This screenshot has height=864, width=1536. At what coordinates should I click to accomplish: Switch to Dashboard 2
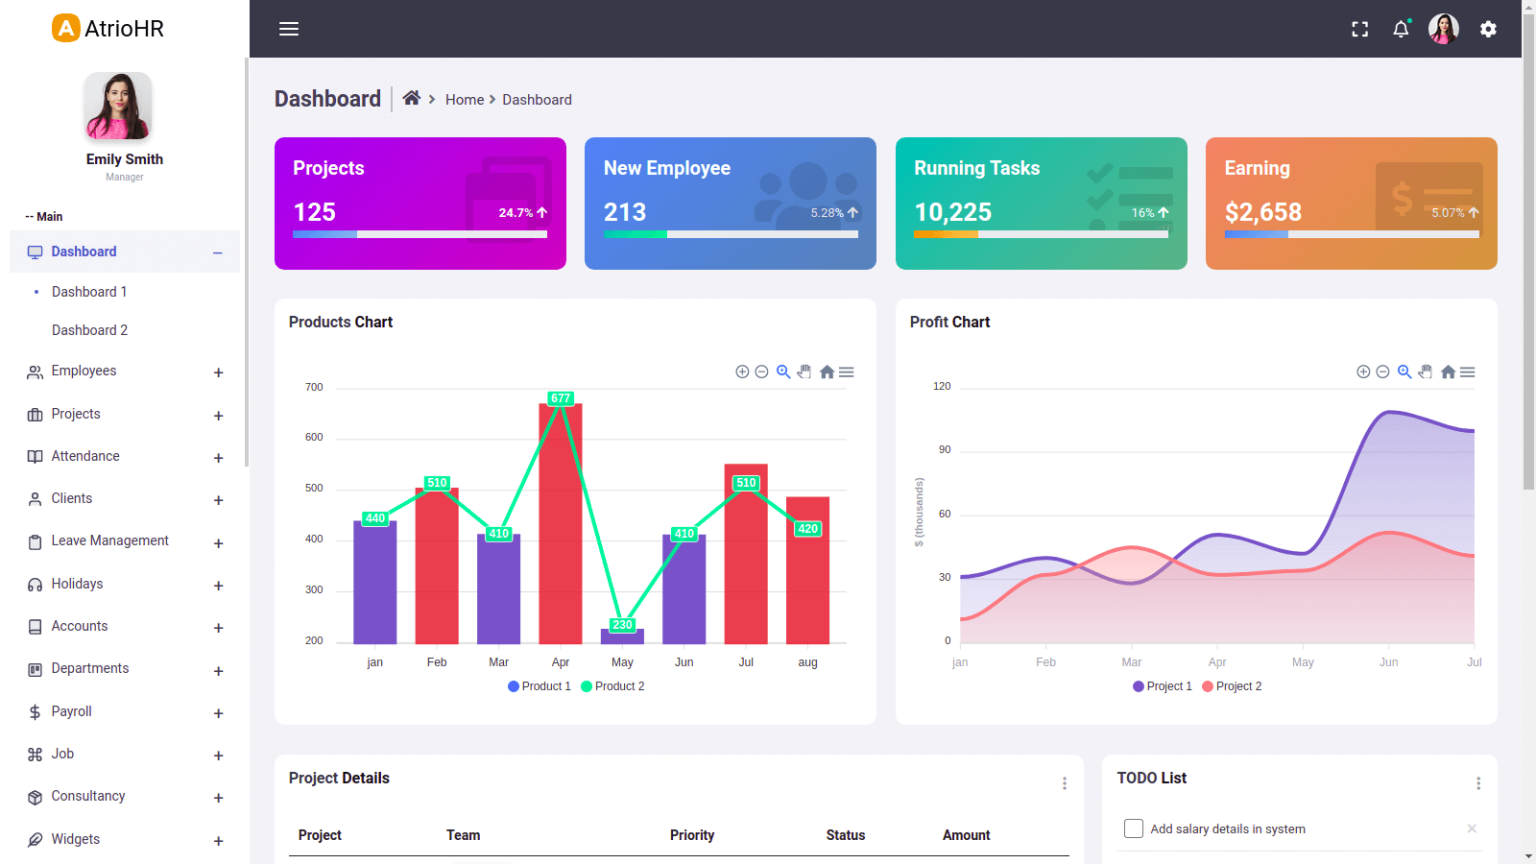click(89, 330)
